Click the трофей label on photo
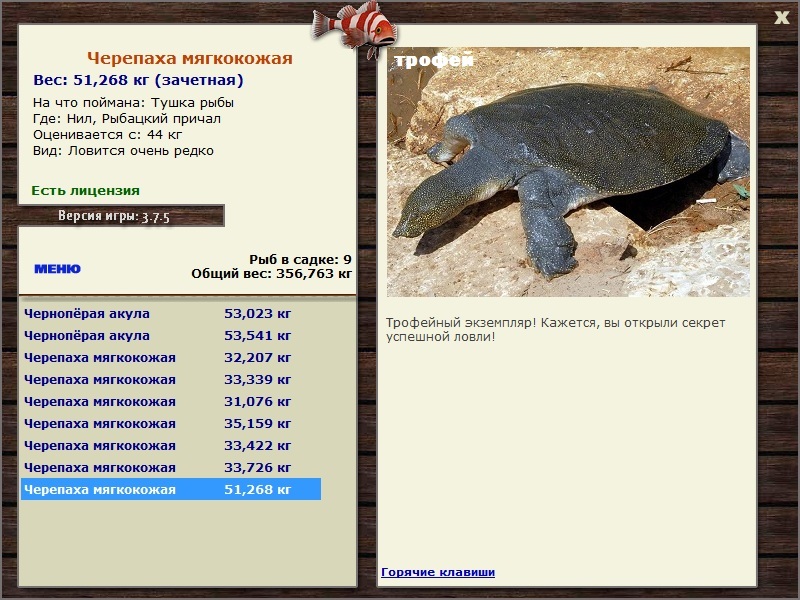 pos(434,60)
